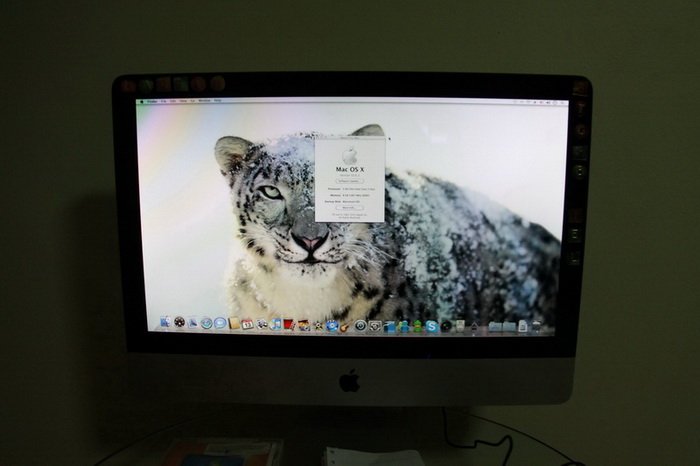Open Address Book in the Dock

click(x=234, y=324)
